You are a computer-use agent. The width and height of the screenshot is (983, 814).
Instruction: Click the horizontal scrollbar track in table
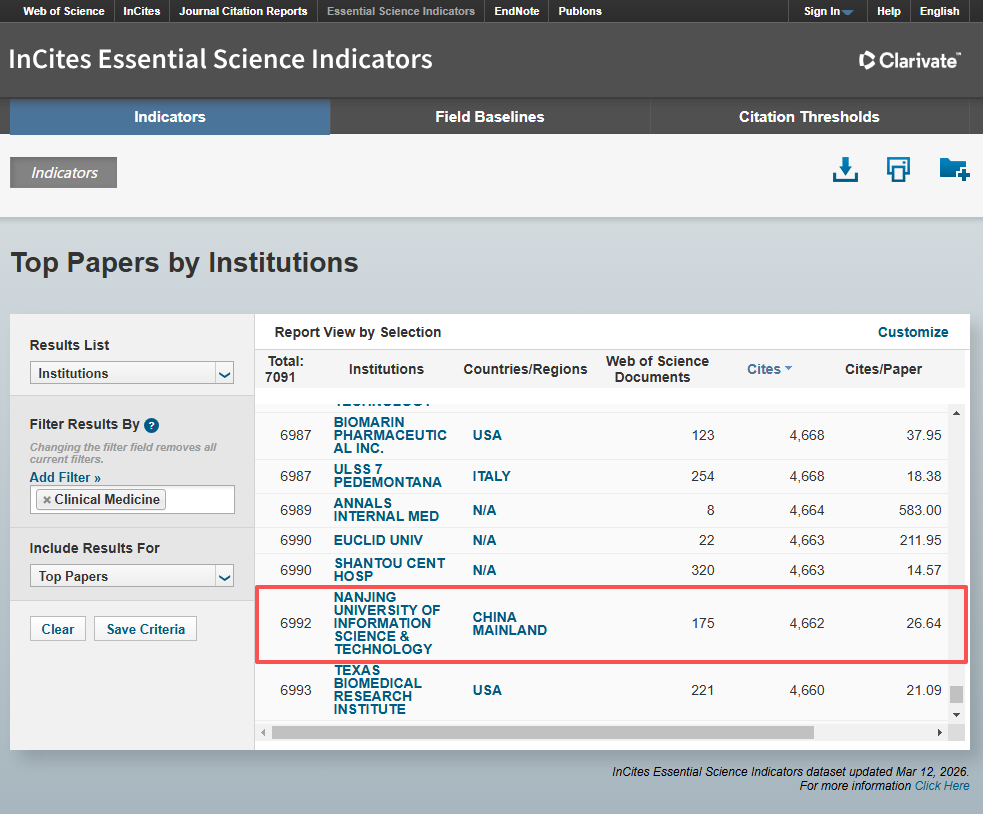pos(870,733)
